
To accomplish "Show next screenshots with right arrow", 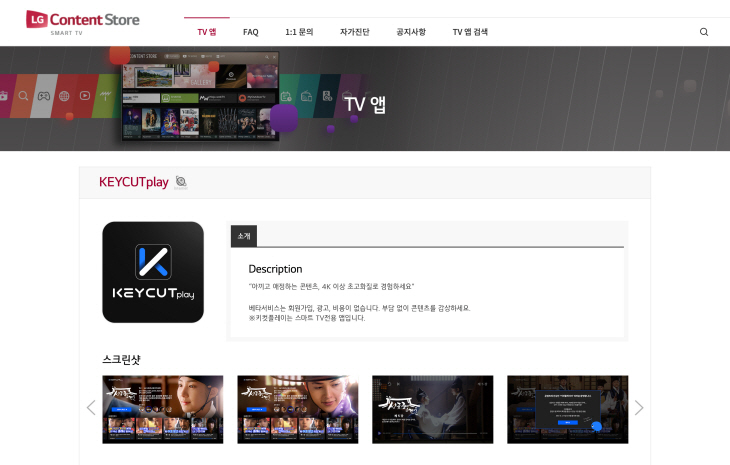I will (x=639, y=408).
